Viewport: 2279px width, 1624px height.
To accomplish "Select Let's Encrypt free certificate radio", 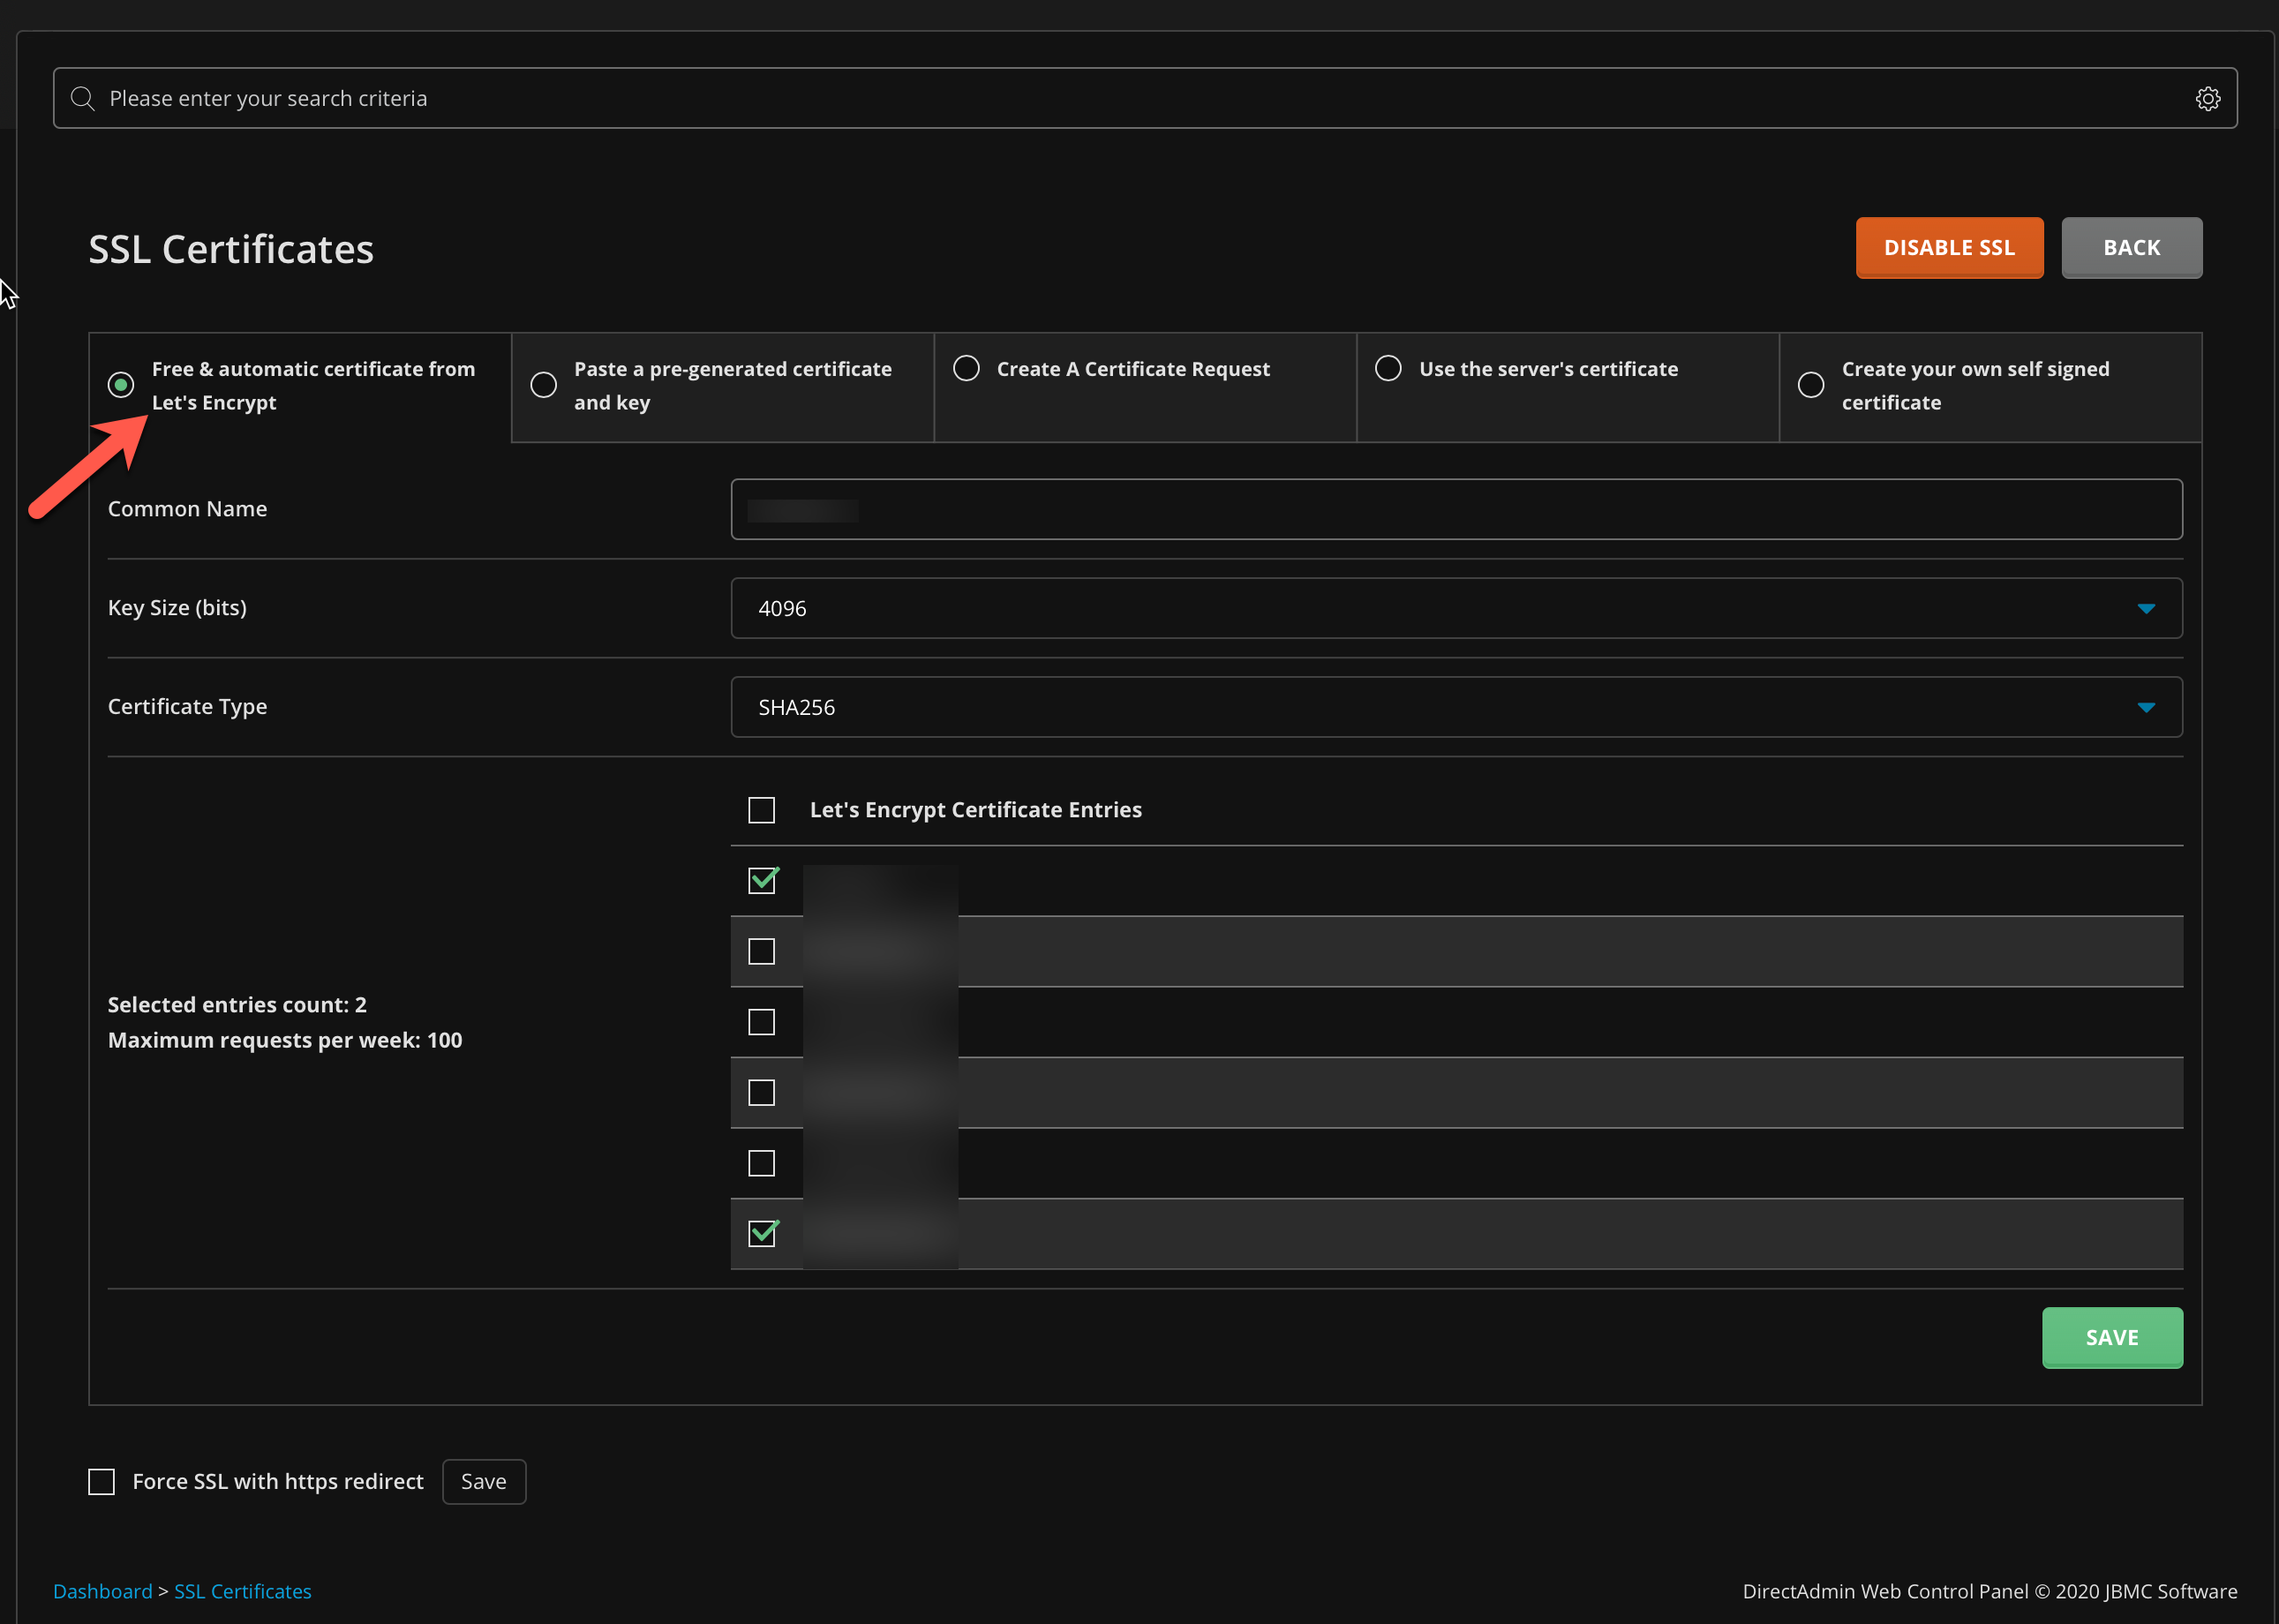I will click(x=121, y=385).
